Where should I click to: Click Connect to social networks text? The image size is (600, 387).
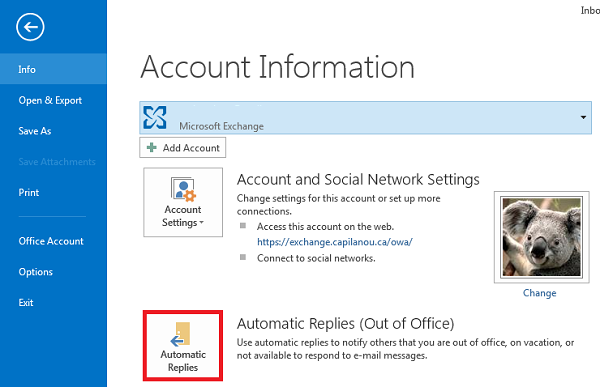pos(316,258)
